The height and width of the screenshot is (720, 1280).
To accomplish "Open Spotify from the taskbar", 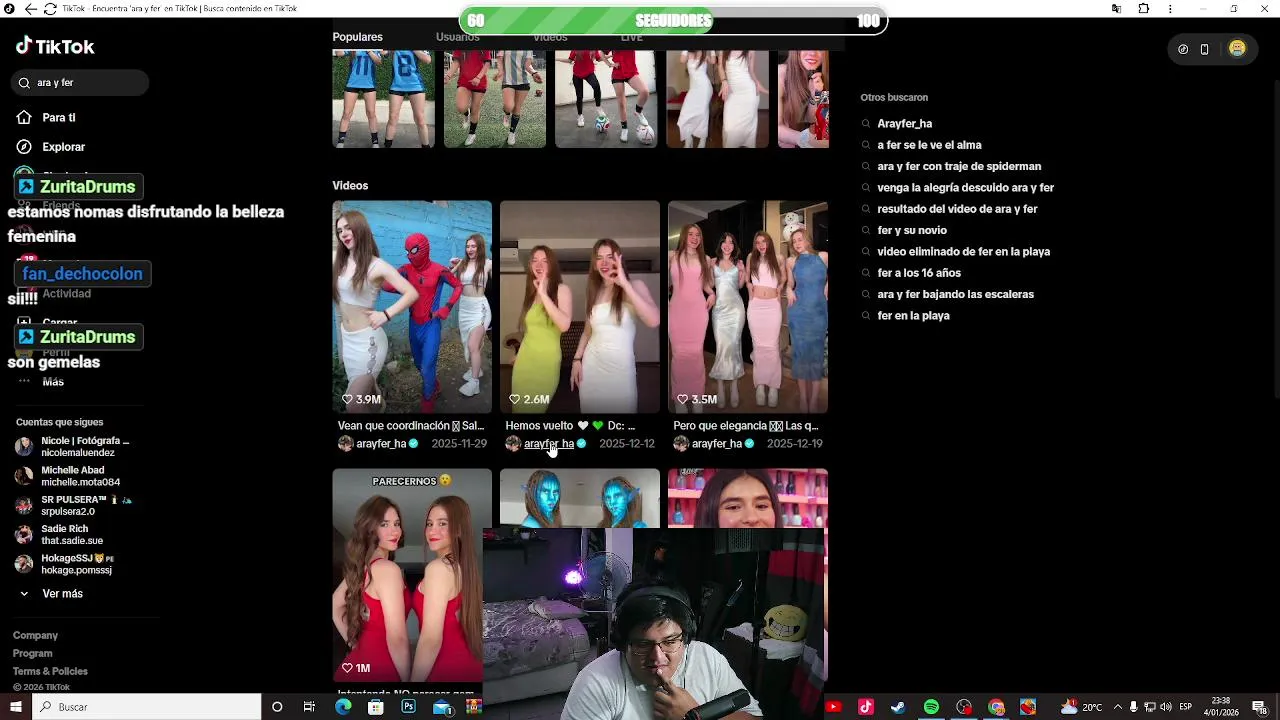I will (x=931, y=707).
